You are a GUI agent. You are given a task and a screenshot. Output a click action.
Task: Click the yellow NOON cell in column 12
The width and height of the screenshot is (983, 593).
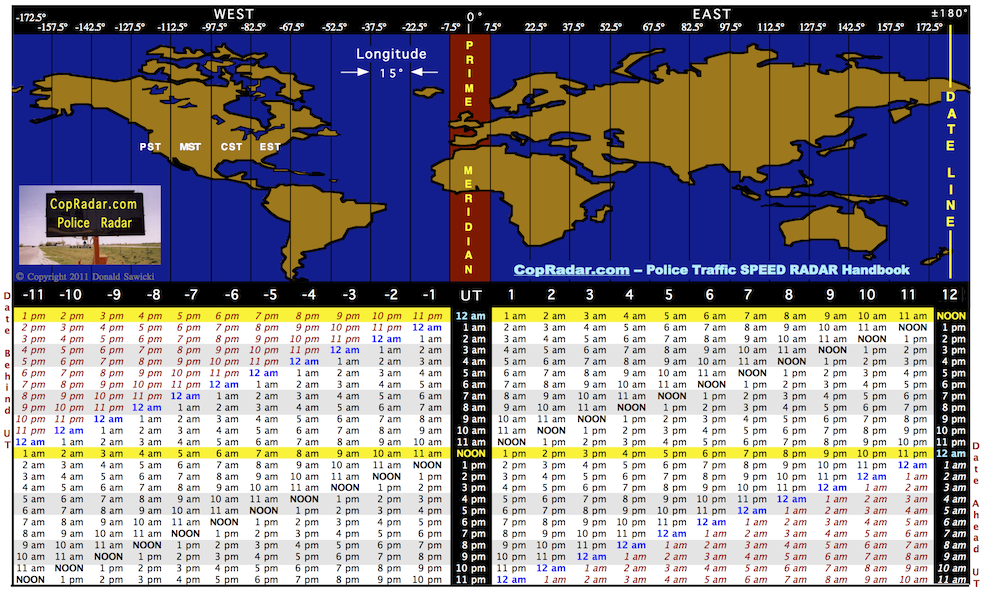tap(951, 316)
